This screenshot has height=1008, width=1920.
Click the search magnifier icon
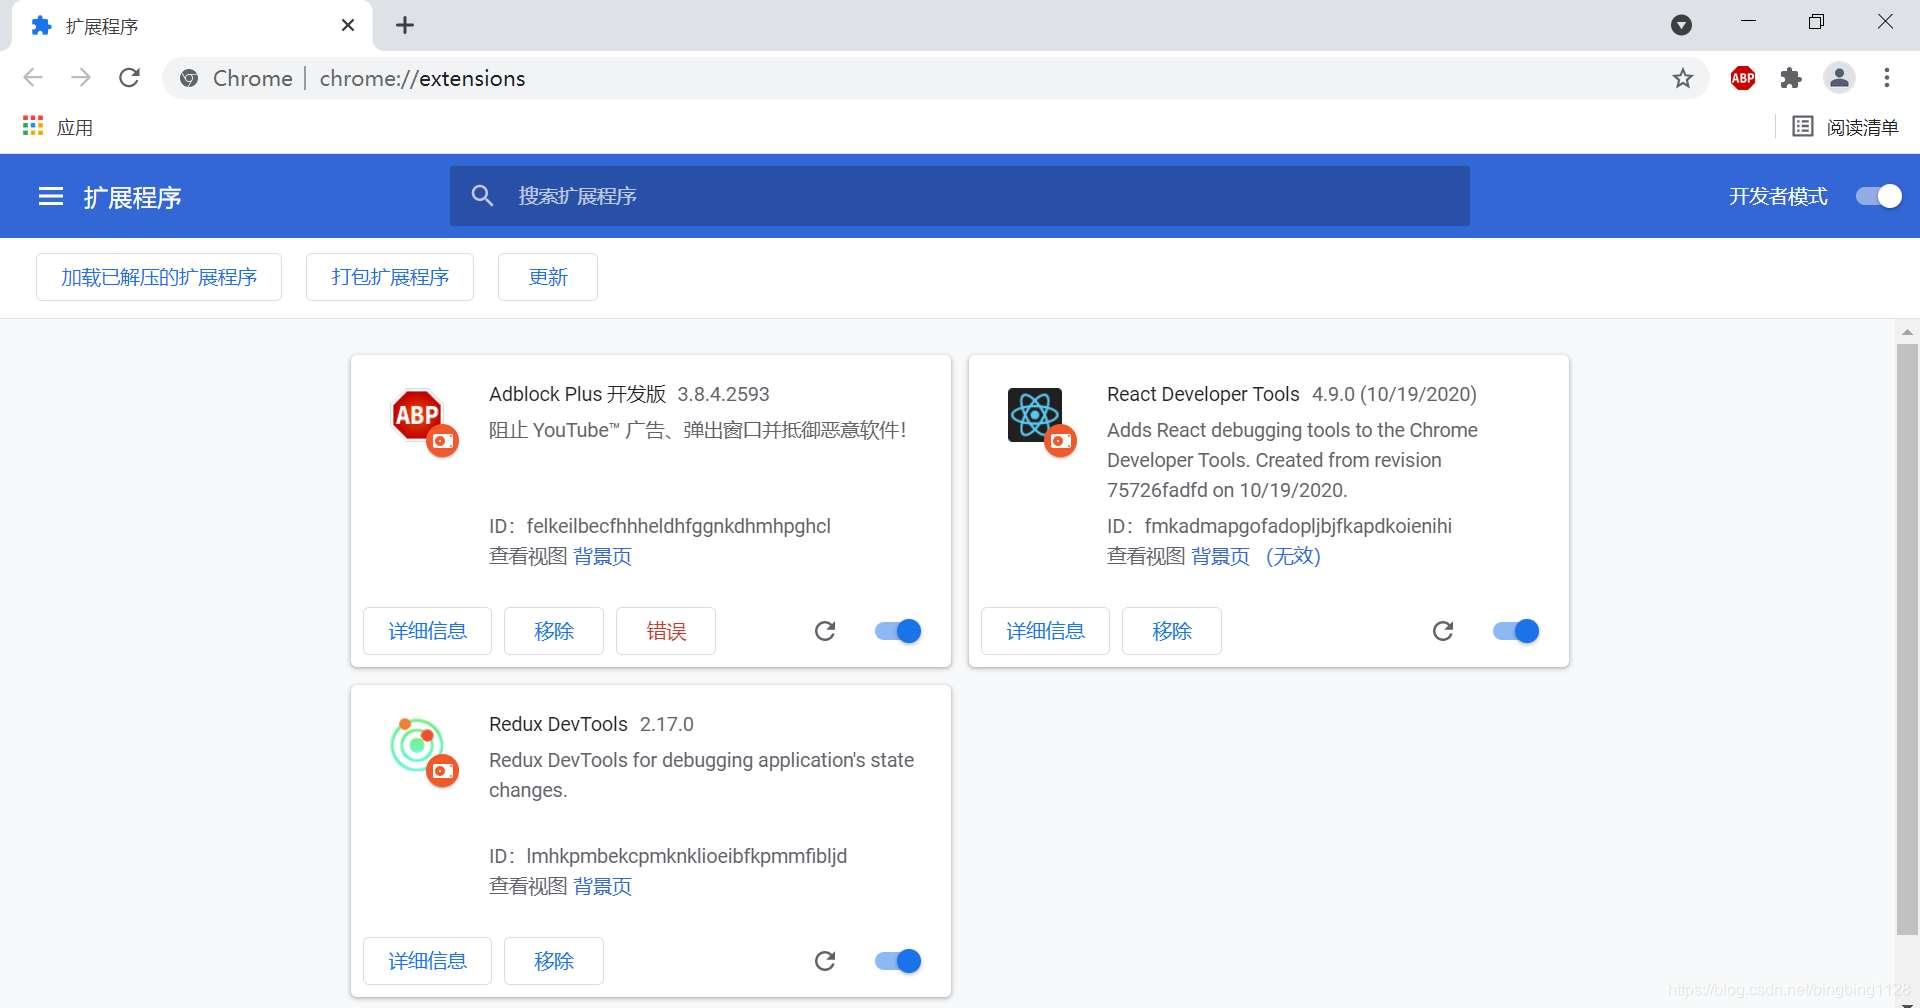point(482,196)
